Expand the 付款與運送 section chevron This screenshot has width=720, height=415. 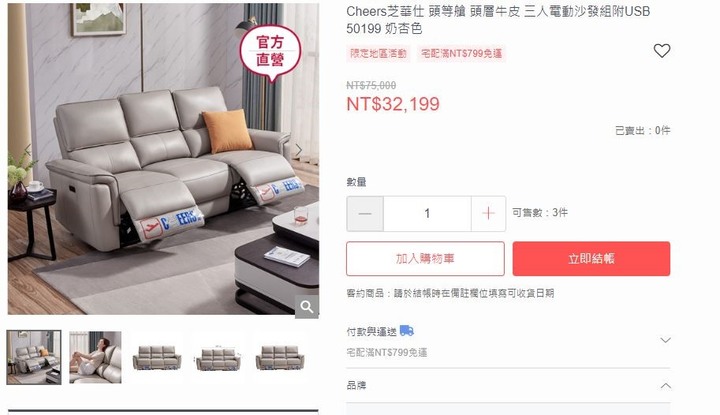(665, 340)
